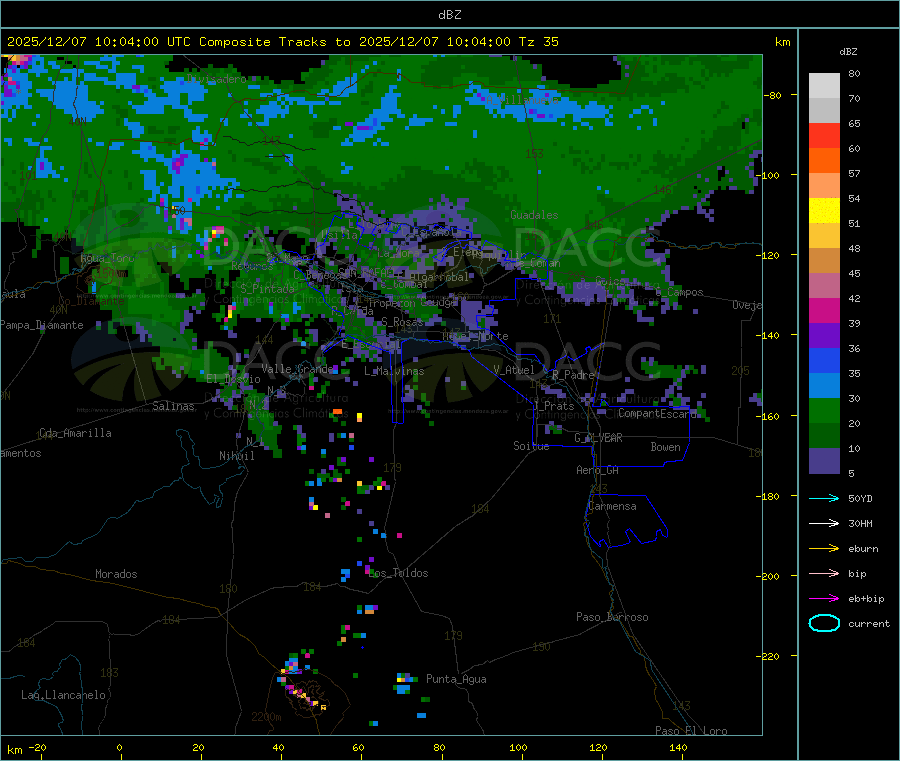Click the 2200m contour label
Screen dimensions: 900x761
[x=266, y=717]
